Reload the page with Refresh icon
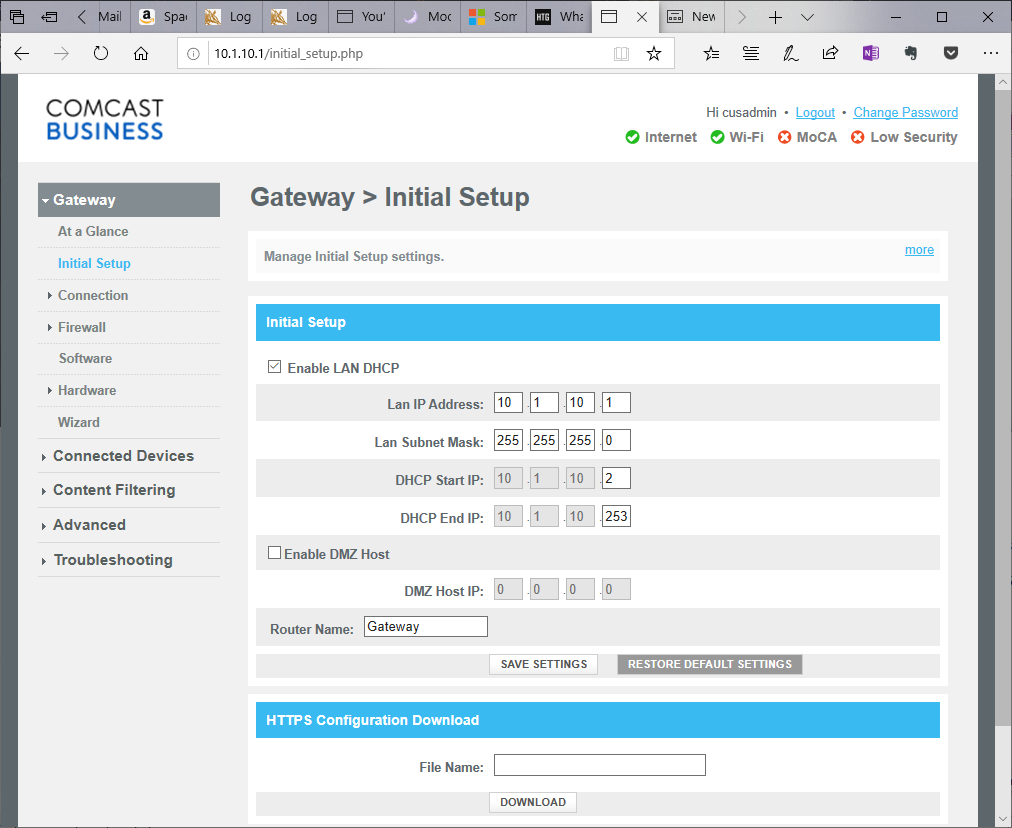 pyautogui.click(x=101, y=54)
